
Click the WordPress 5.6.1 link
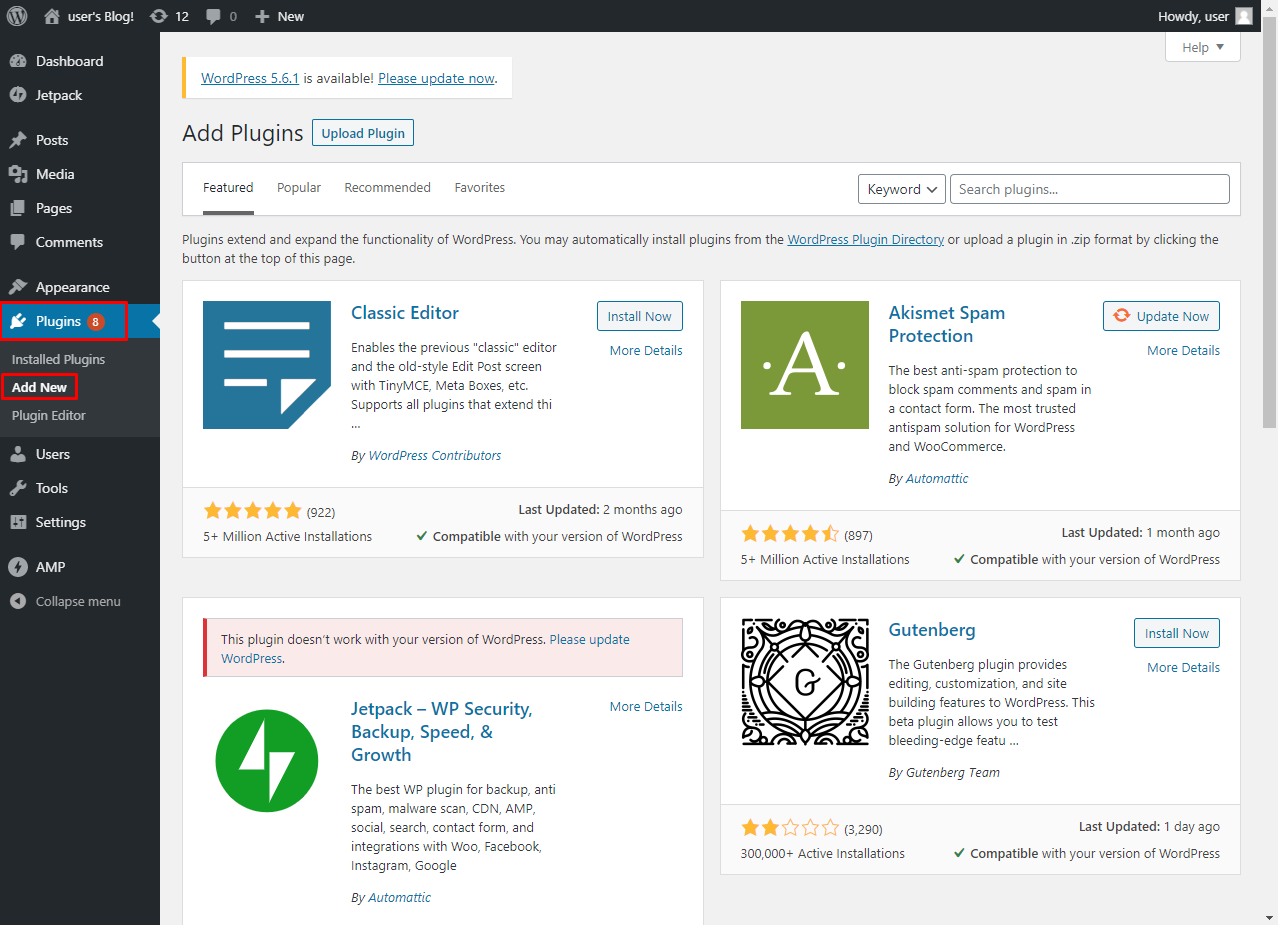(250, 78)
